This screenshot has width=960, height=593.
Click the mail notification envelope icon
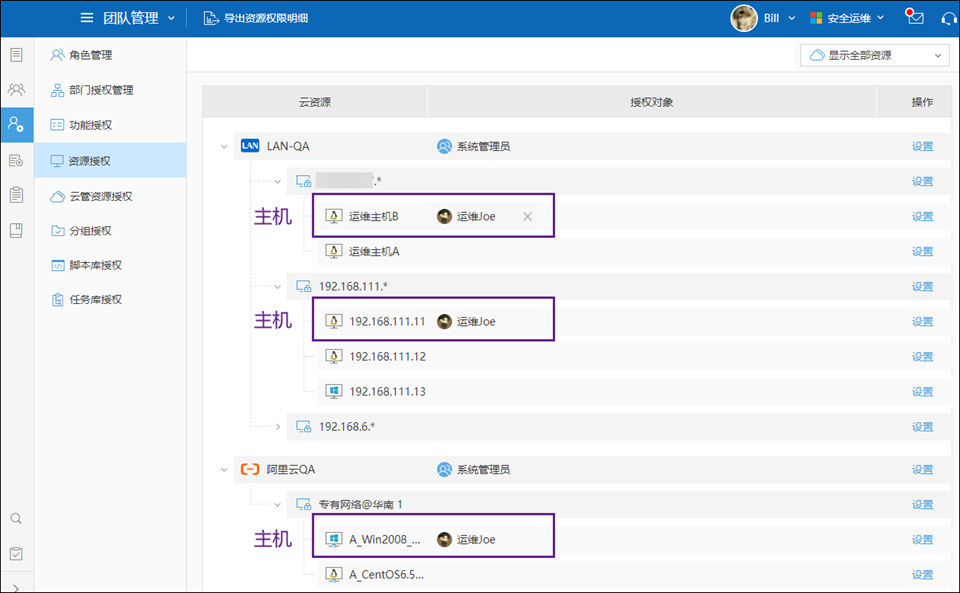tap(914, 18)
